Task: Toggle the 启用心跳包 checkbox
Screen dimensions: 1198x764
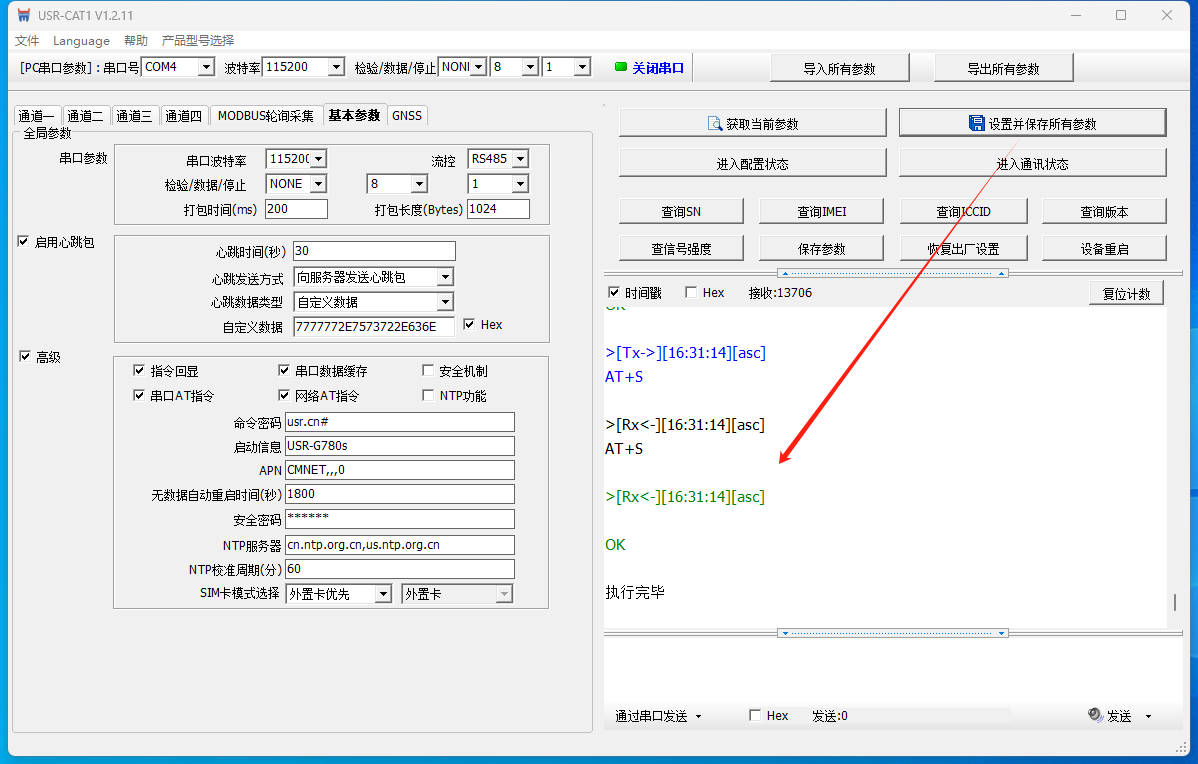Action: pyautogui.click(x=24, y=241)
